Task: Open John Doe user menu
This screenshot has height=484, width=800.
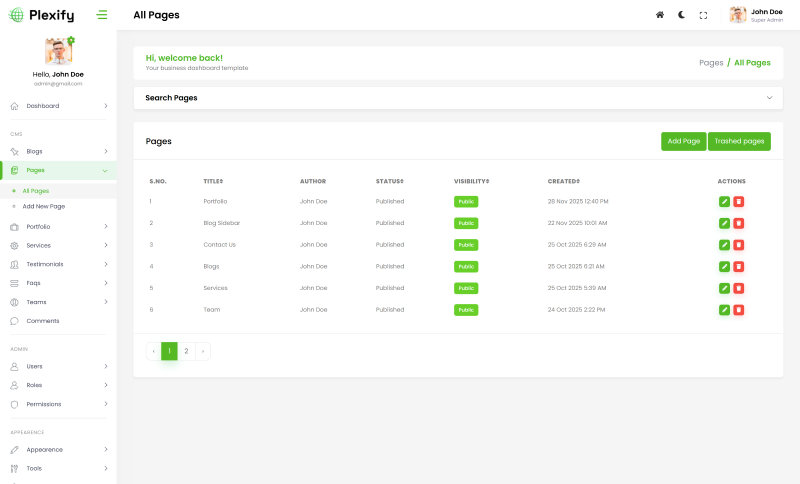Action: click(x=757, y=15)
